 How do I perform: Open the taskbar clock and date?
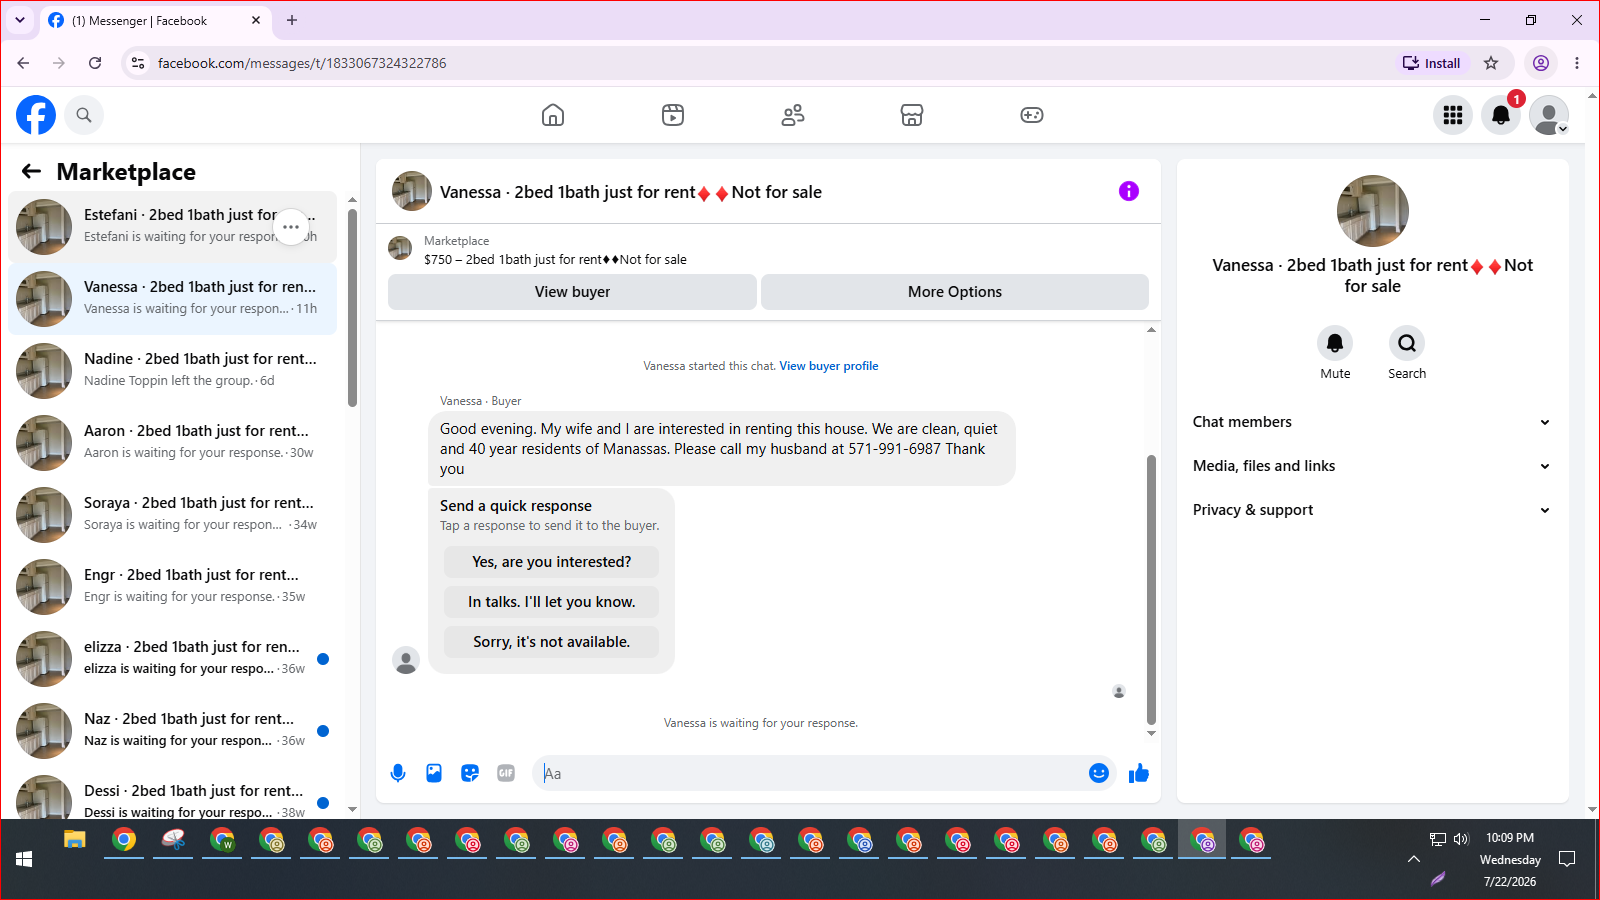(x=1510, y=859)
